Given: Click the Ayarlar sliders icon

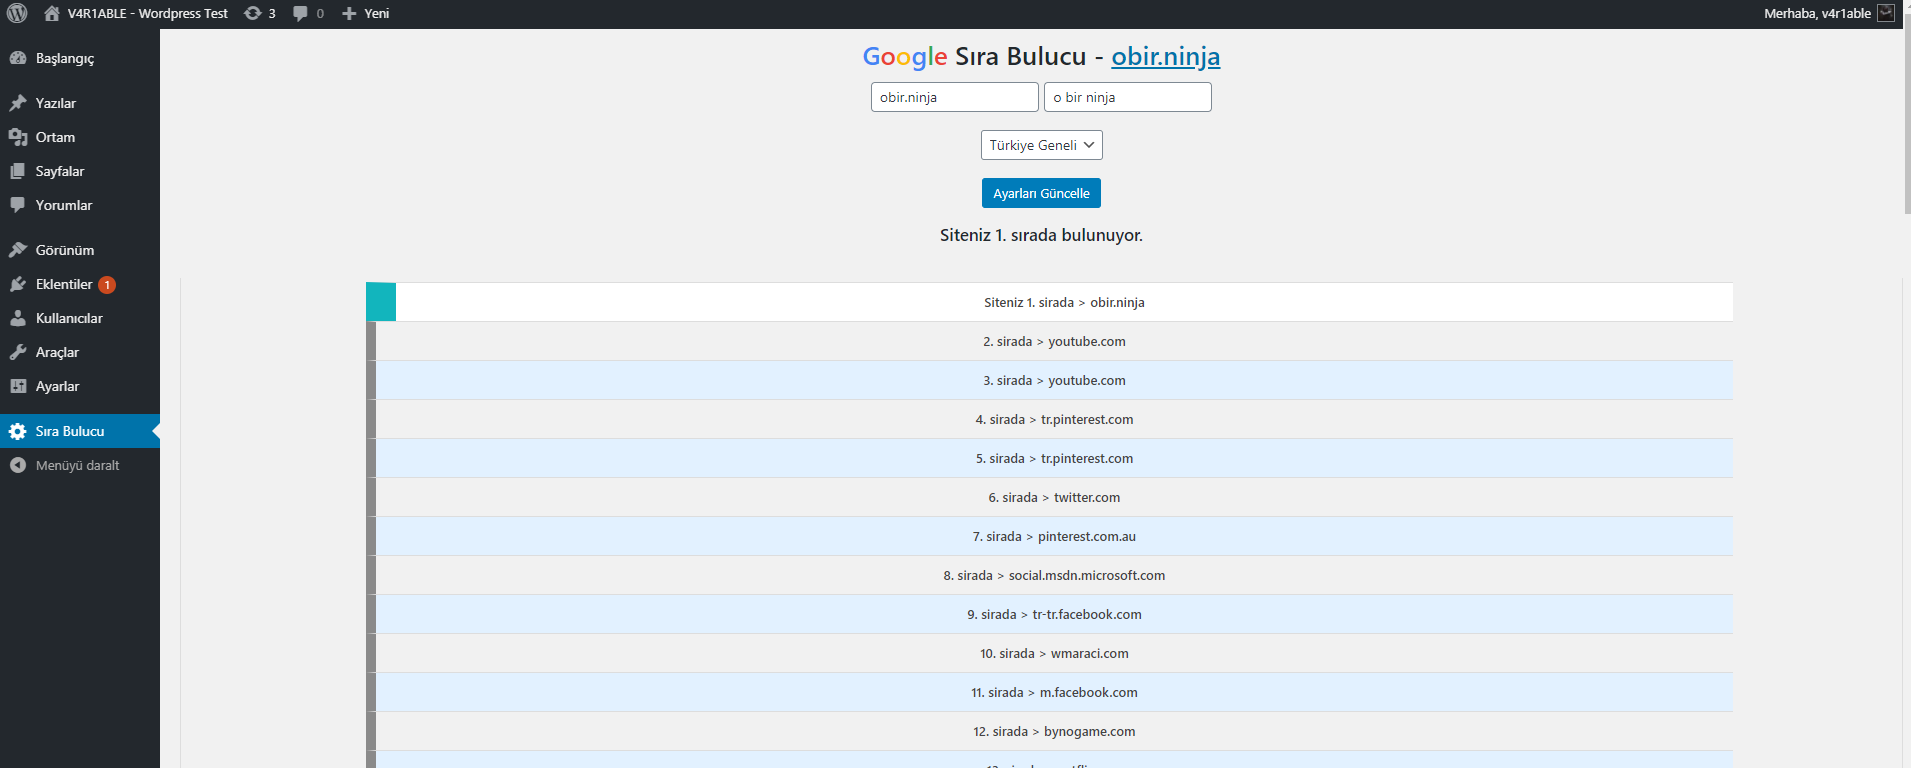Looking at the screenshot, I should point(18,386).
